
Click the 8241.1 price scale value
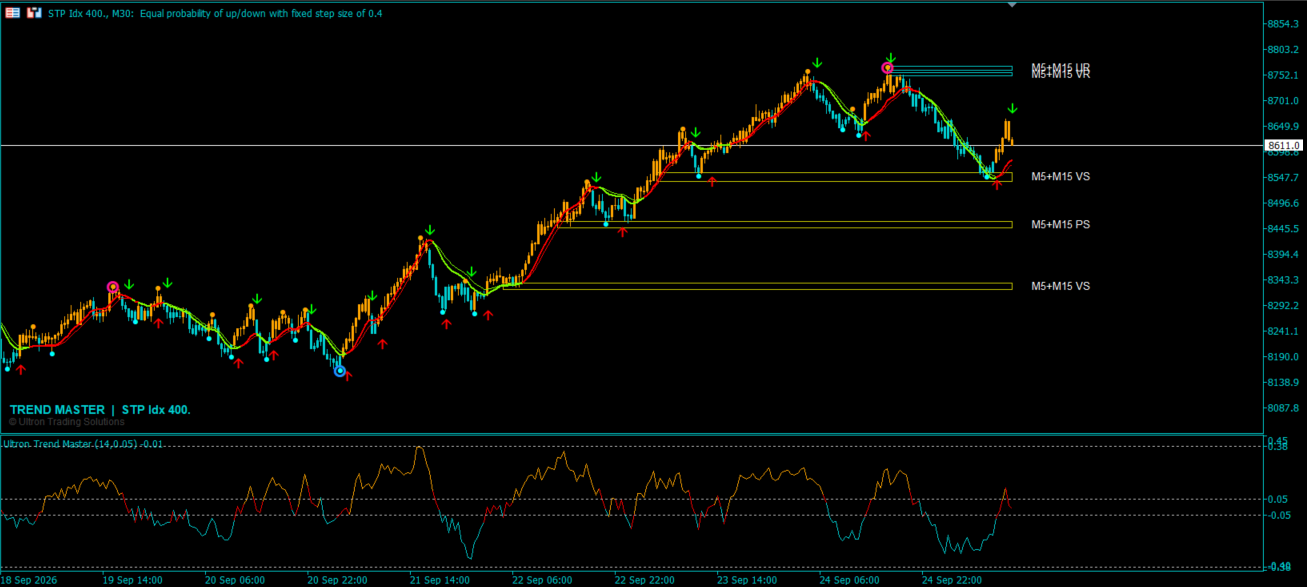tap(1281, 331)
